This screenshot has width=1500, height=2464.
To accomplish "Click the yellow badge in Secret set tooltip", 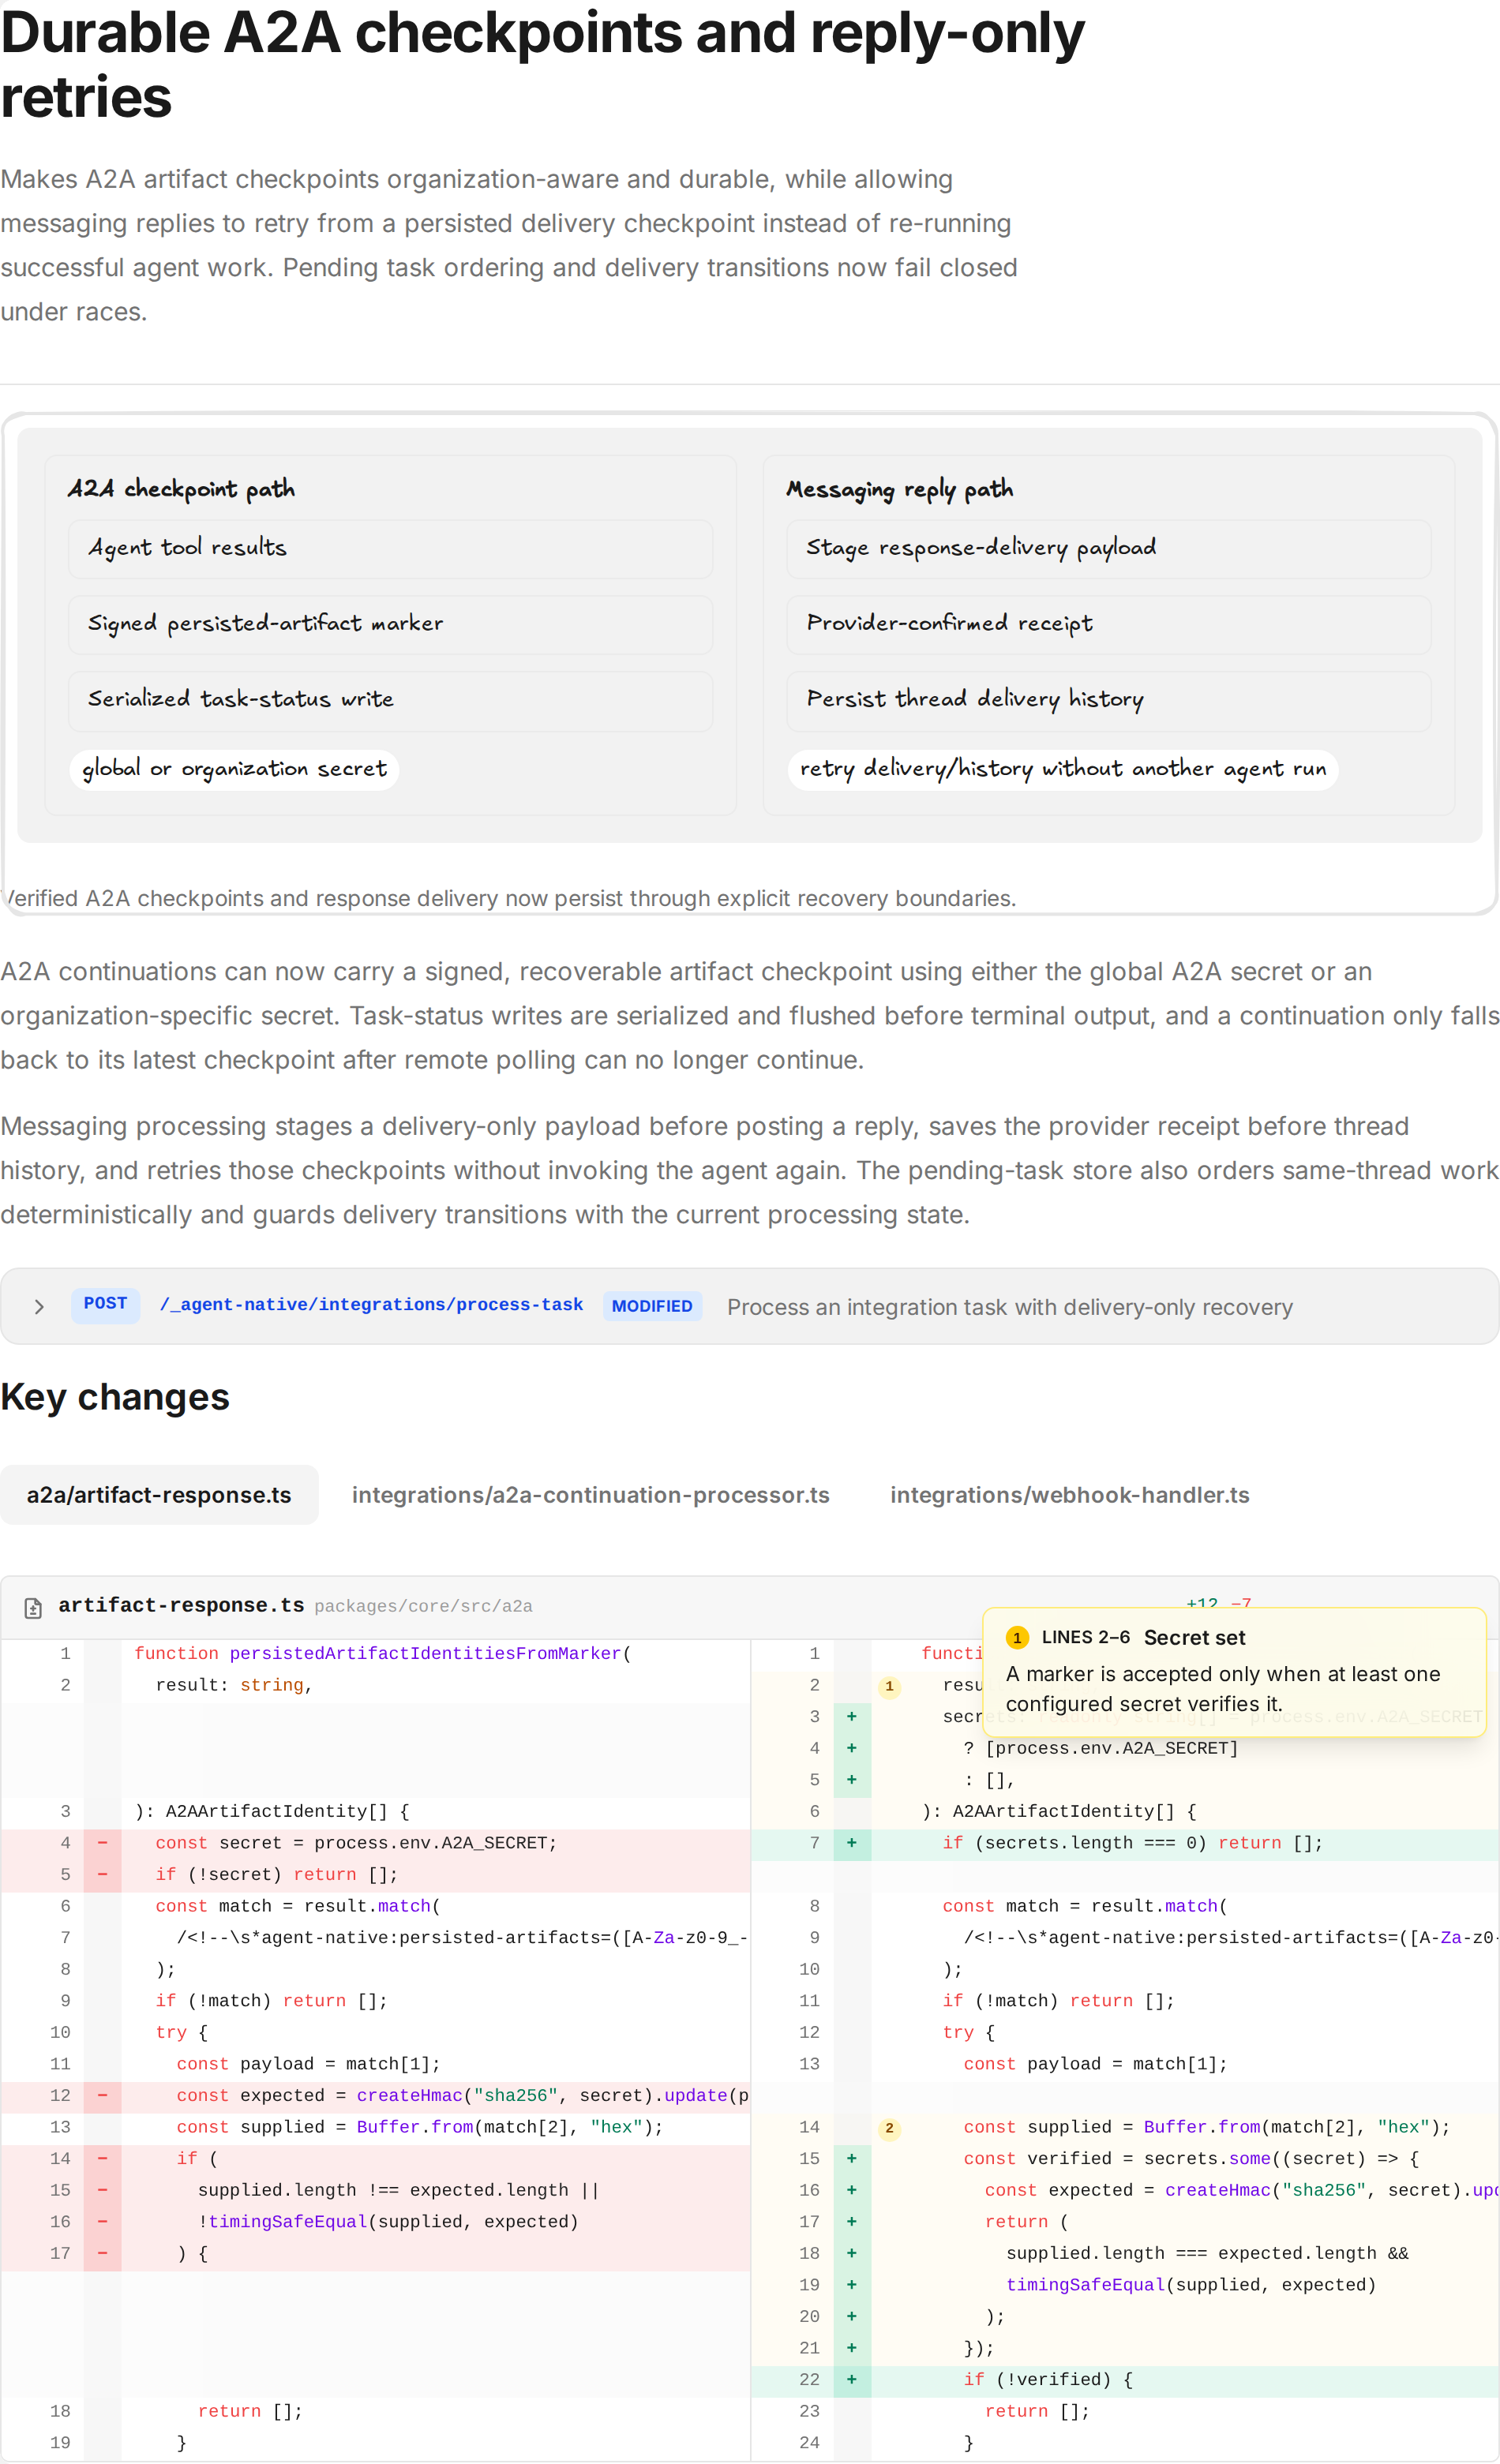I will pos(1017,1638).
